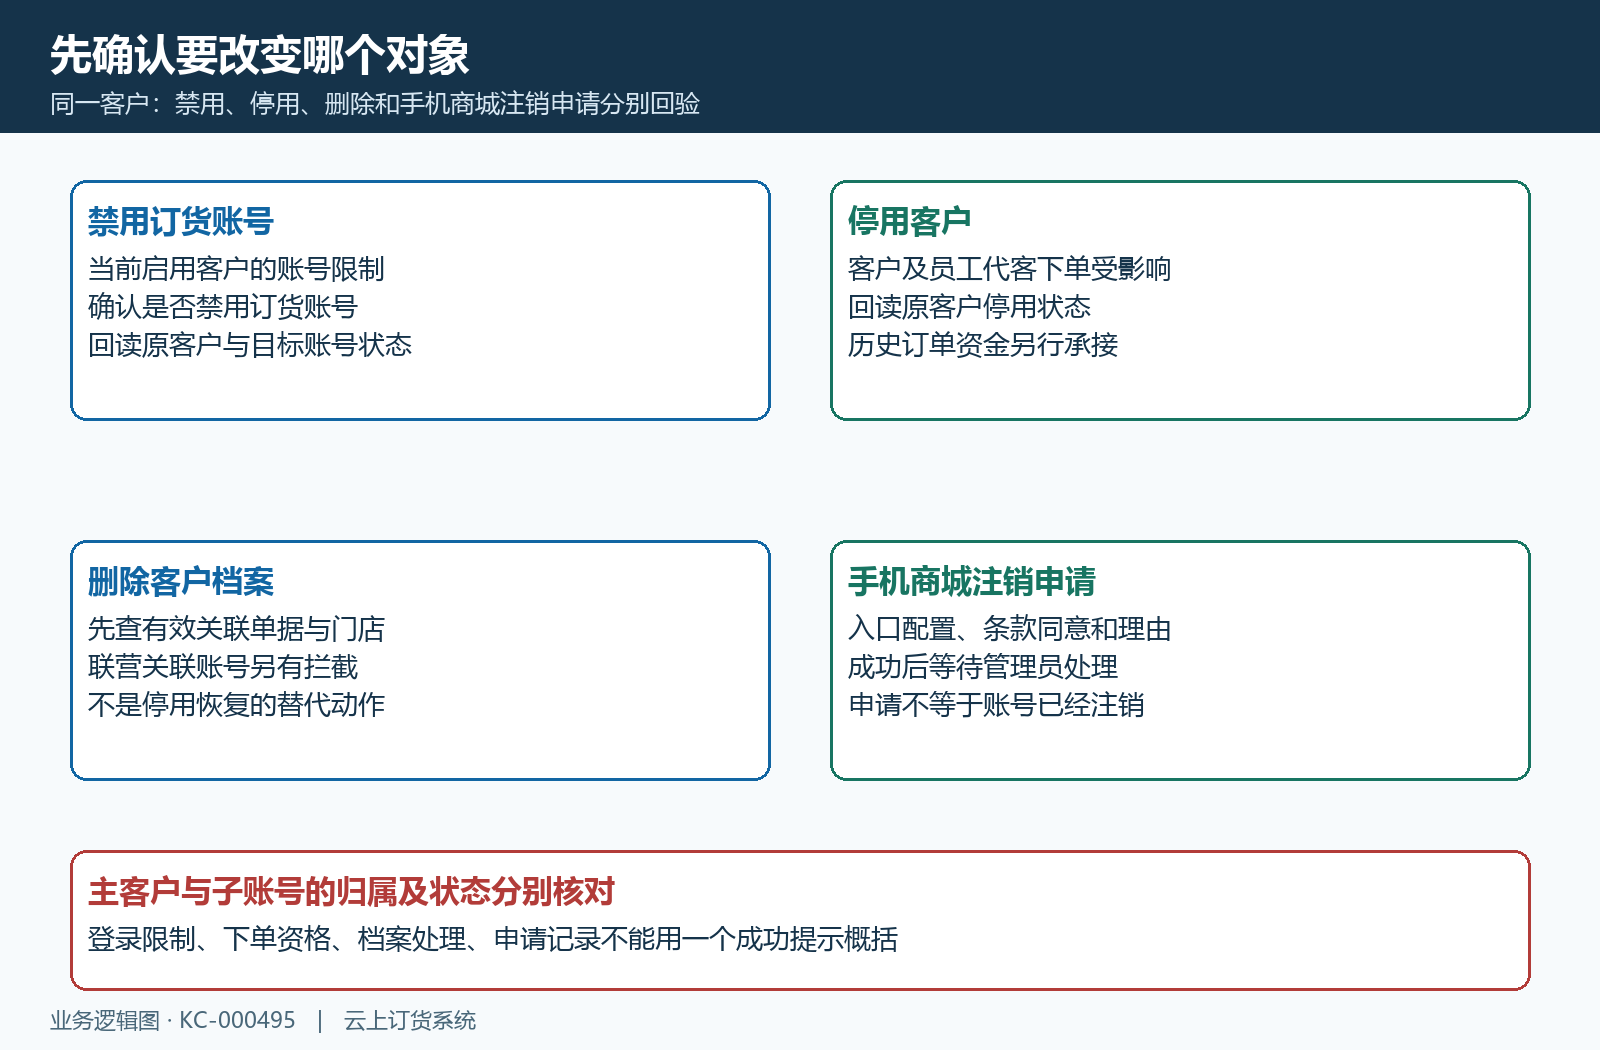The width and height of the screenshot is (1600, 1050).
Task: Click the line 入口配置、条款同意和理由
Action: (x=1010, y=629)
